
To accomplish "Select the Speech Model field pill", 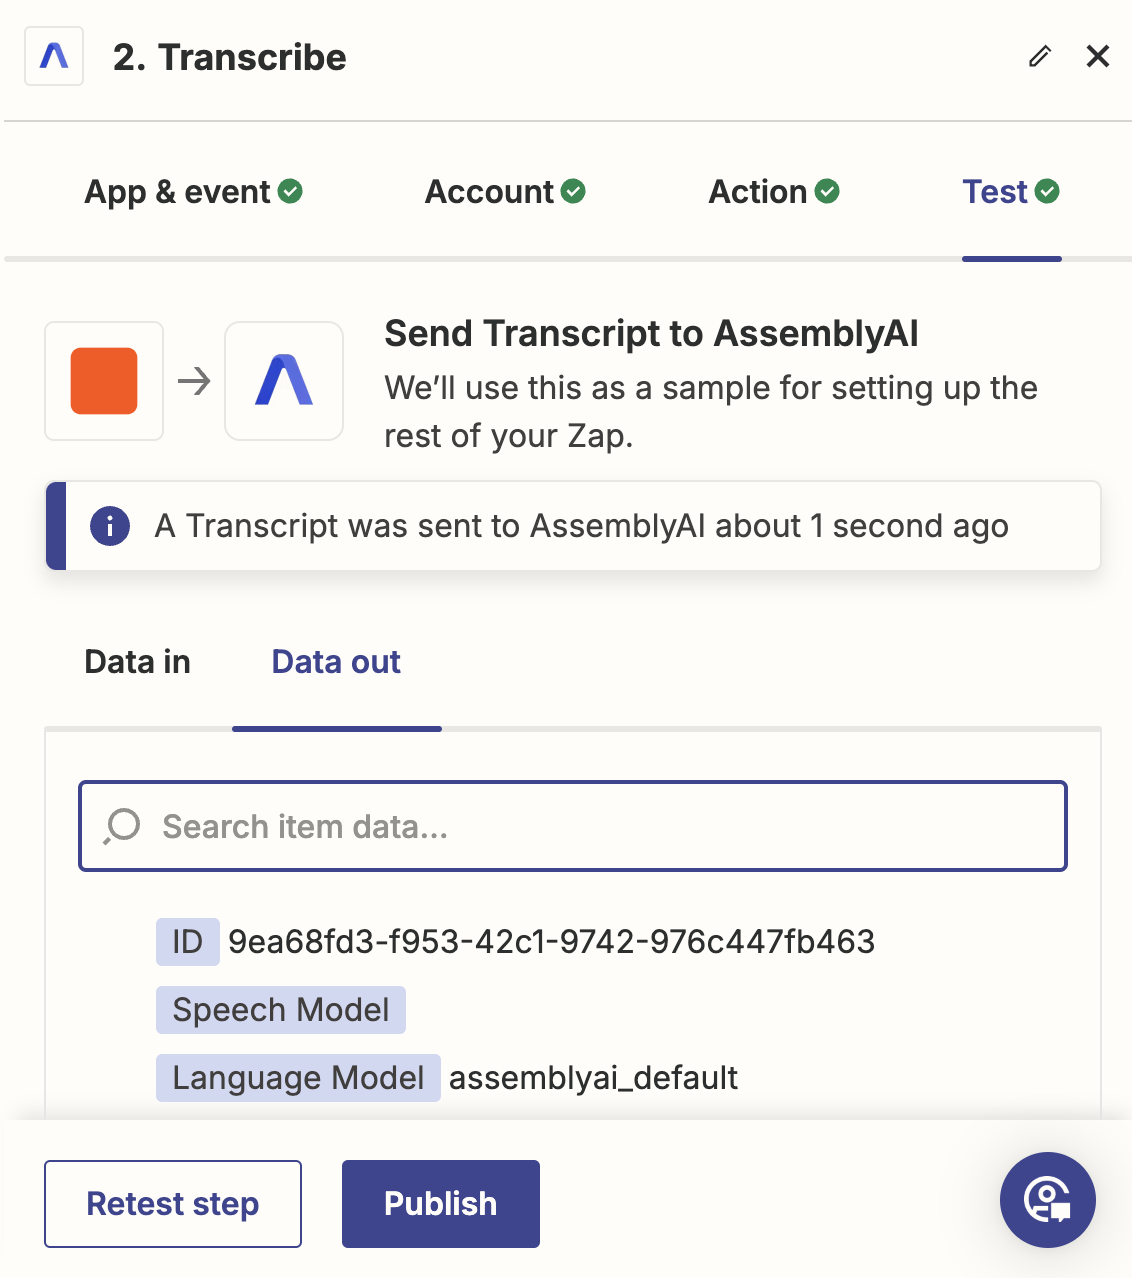I will (281, 1009).
